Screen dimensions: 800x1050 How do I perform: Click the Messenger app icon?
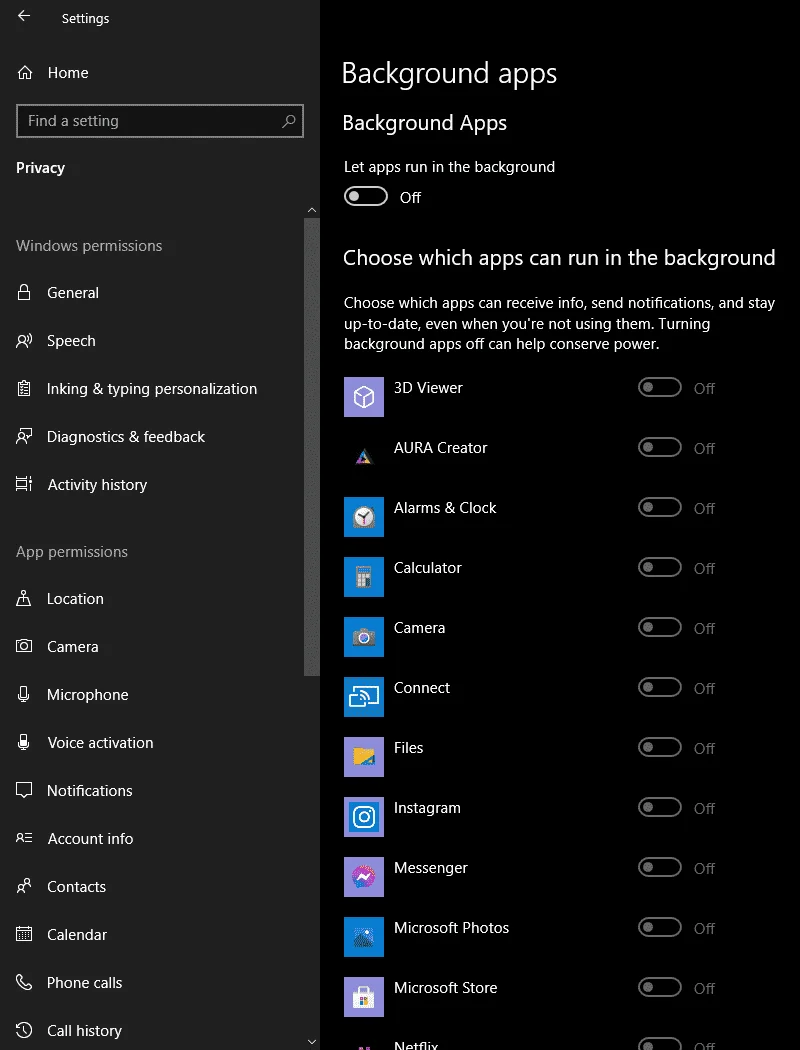click(x=364, y=877)
